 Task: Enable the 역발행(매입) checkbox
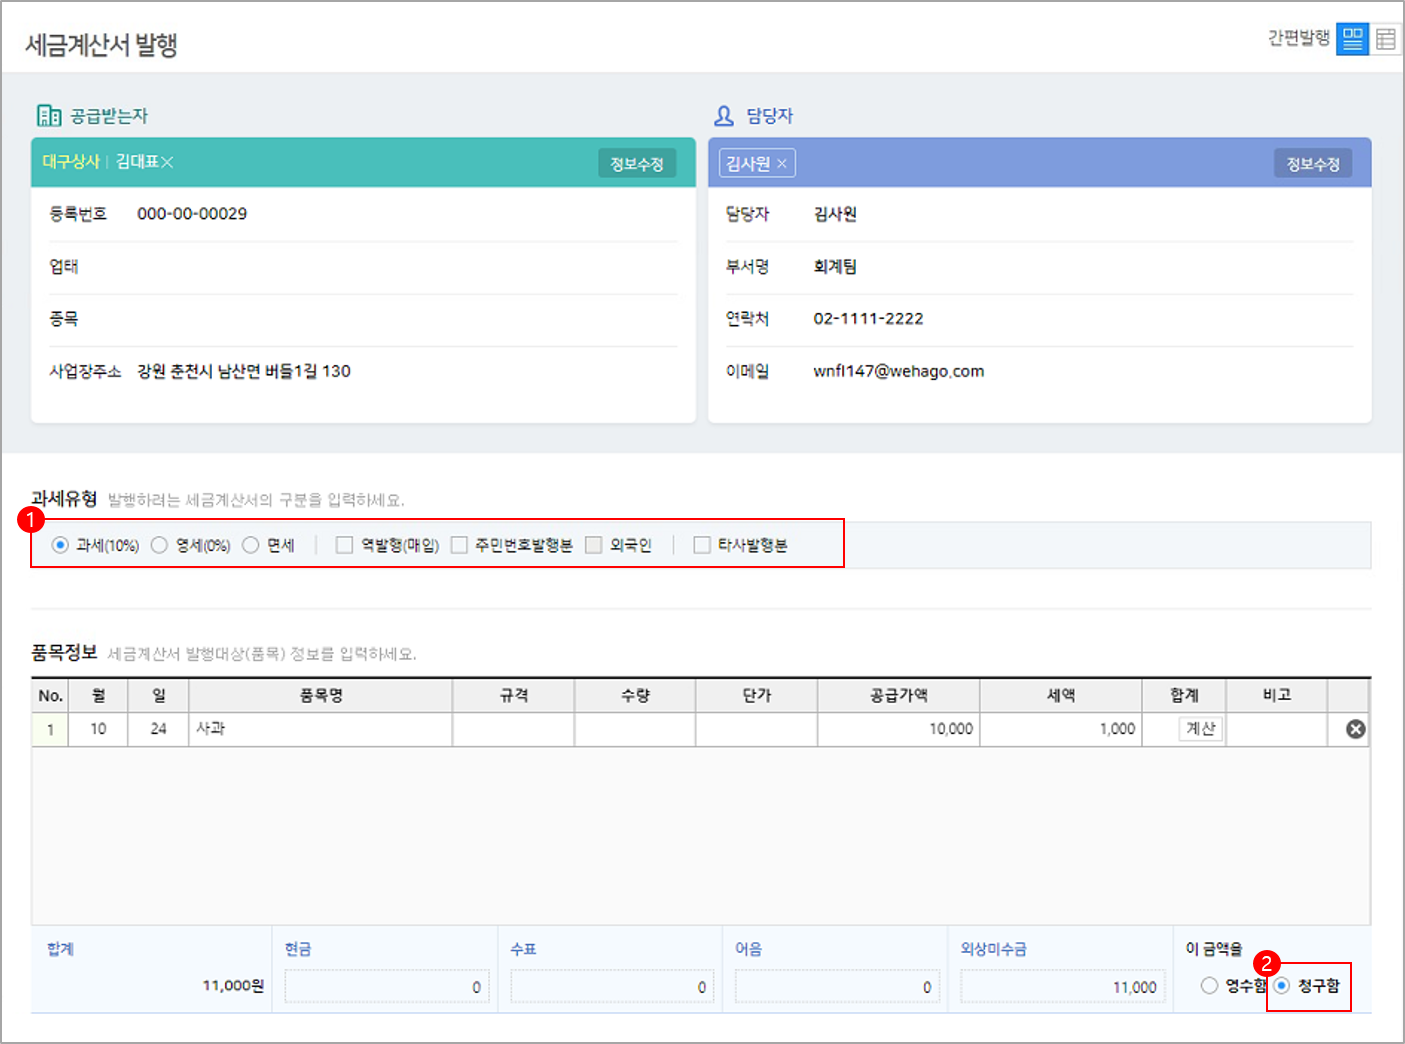344,544
